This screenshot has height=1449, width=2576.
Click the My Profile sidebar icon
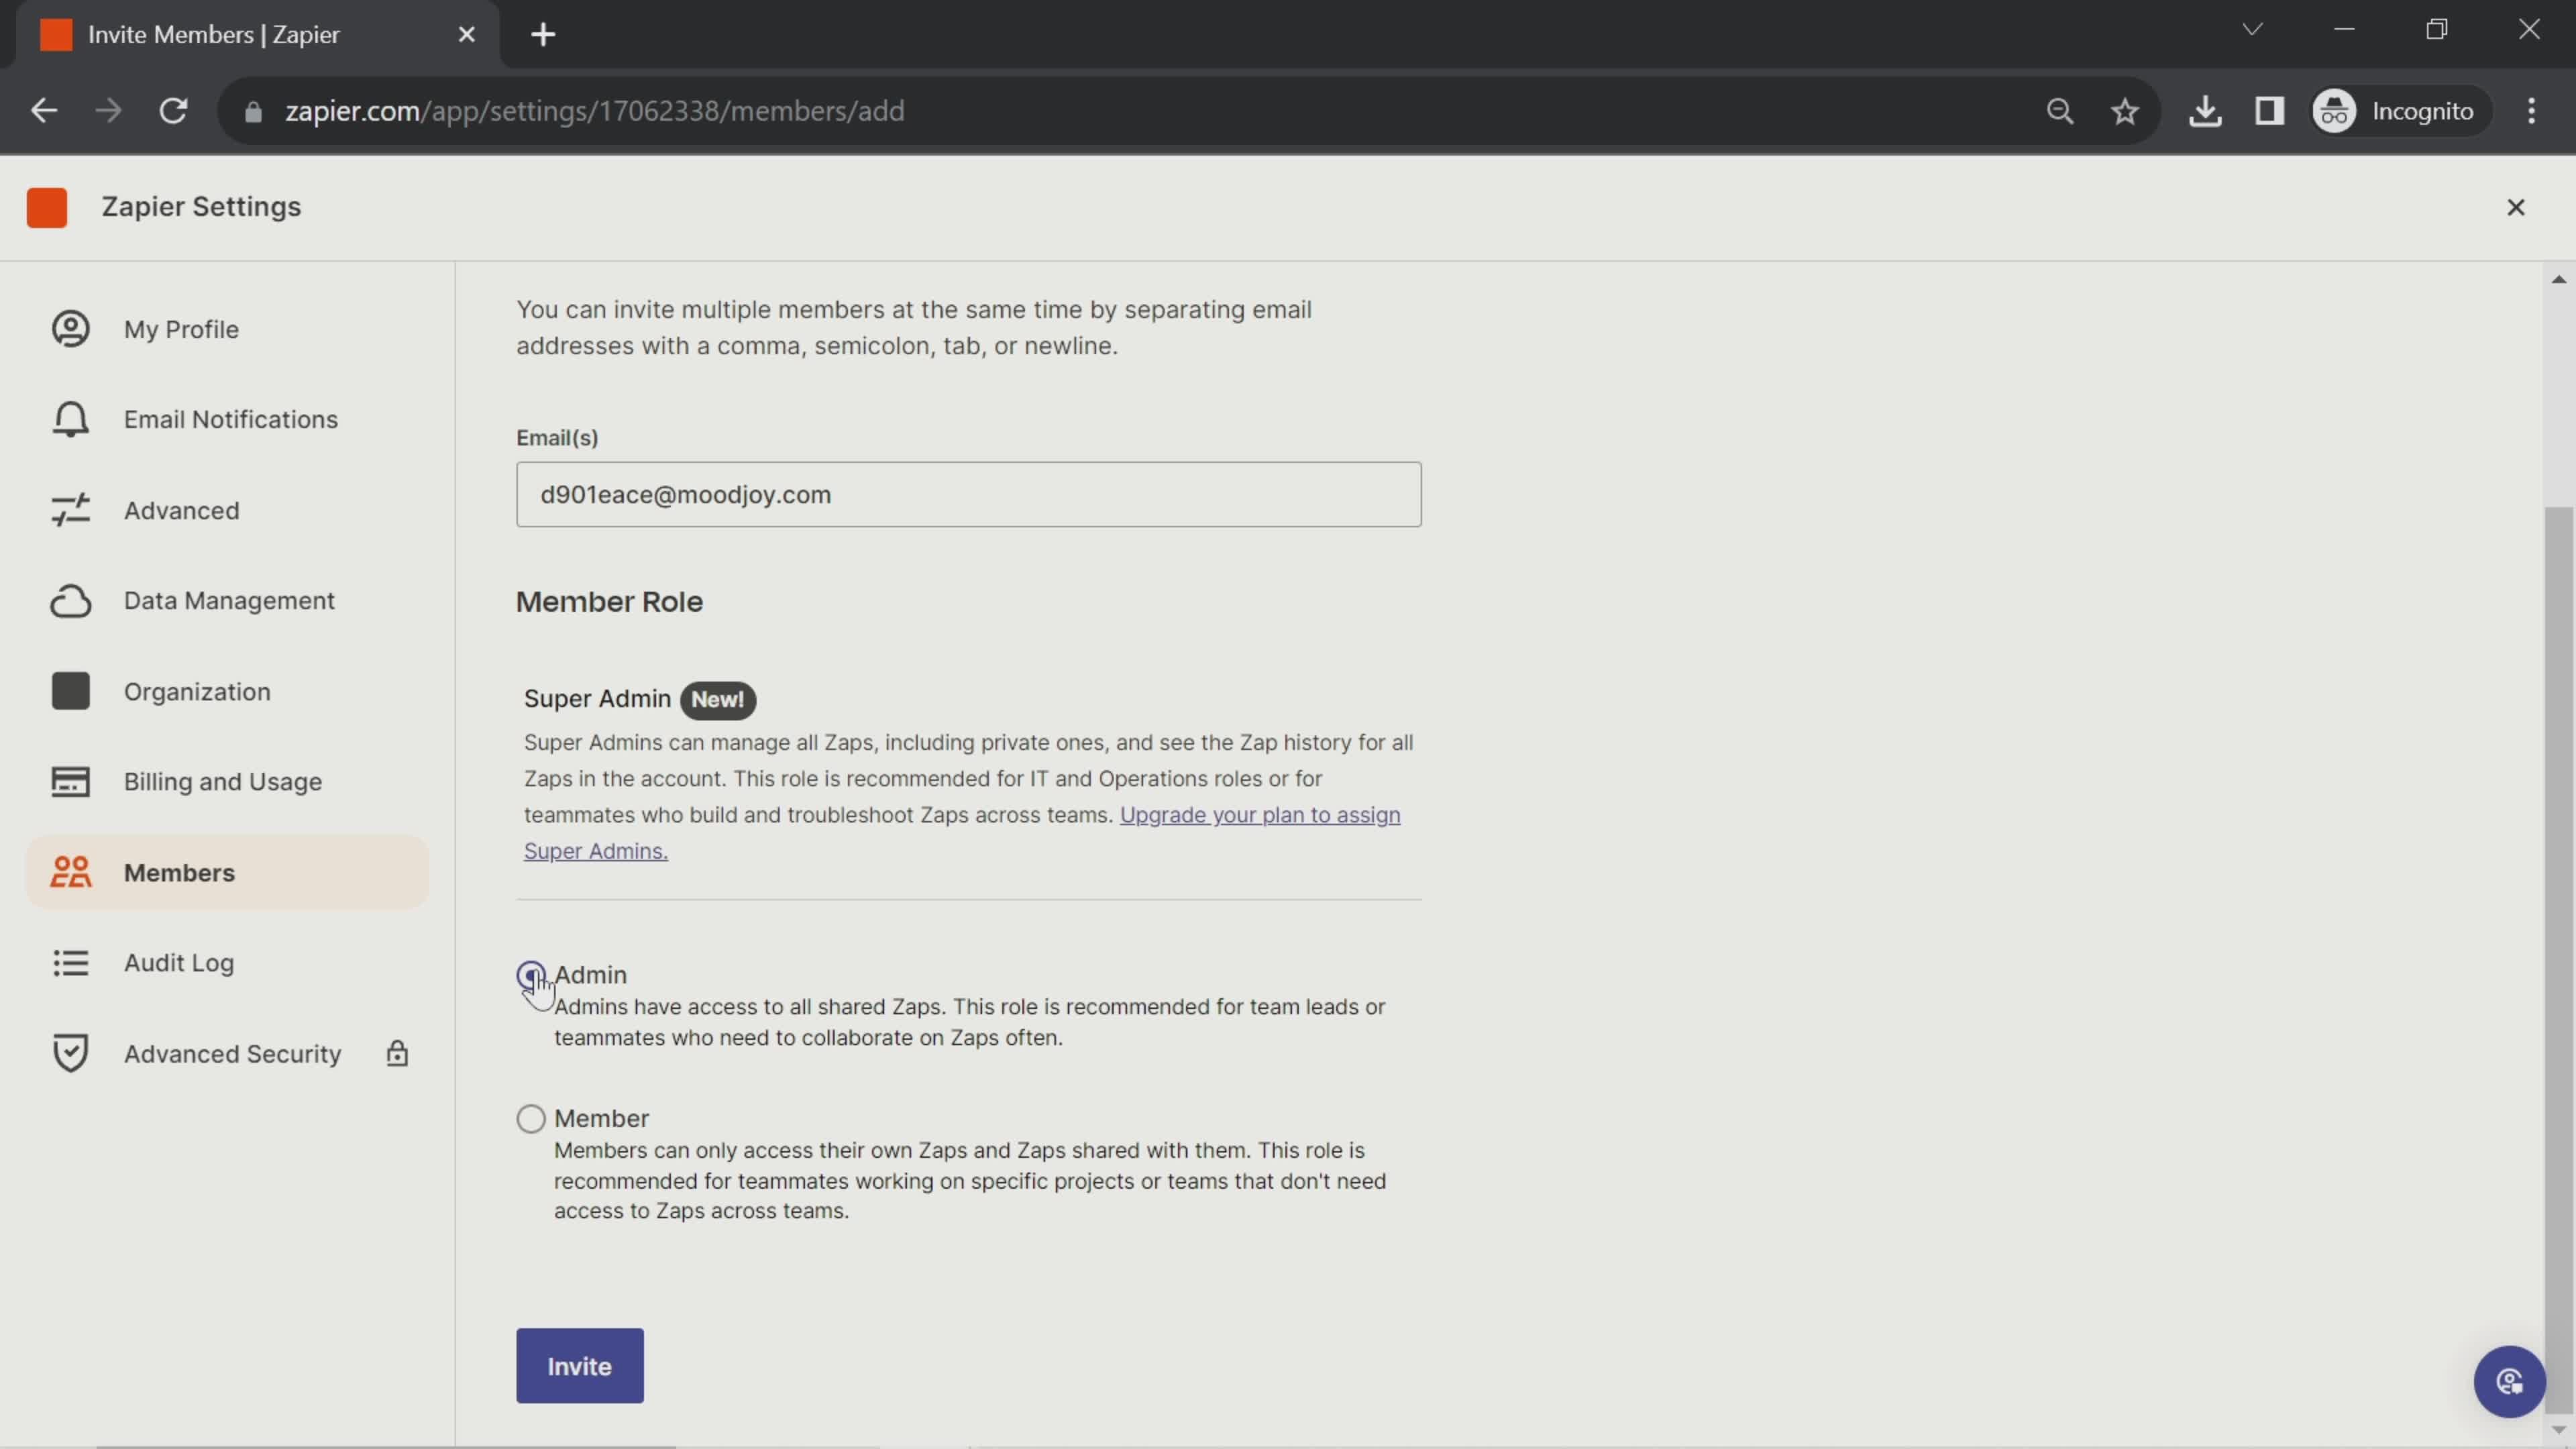click(x=70, y=329)
